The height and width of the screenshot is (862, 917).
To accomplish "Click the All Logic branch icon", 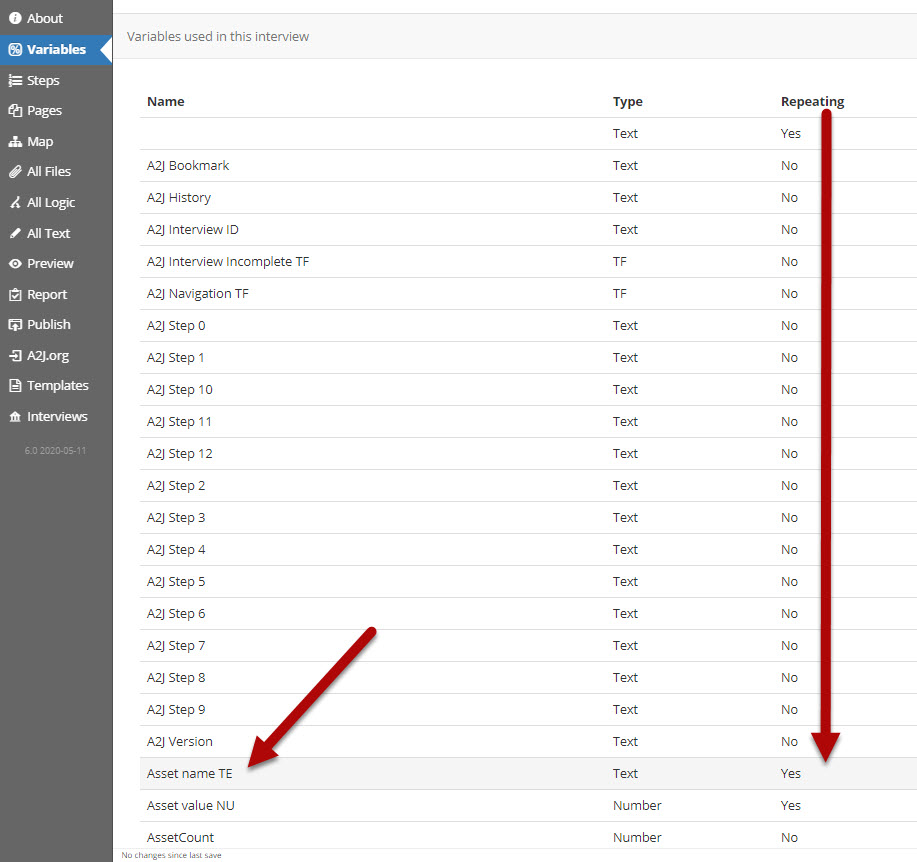I will pos(15,203).
